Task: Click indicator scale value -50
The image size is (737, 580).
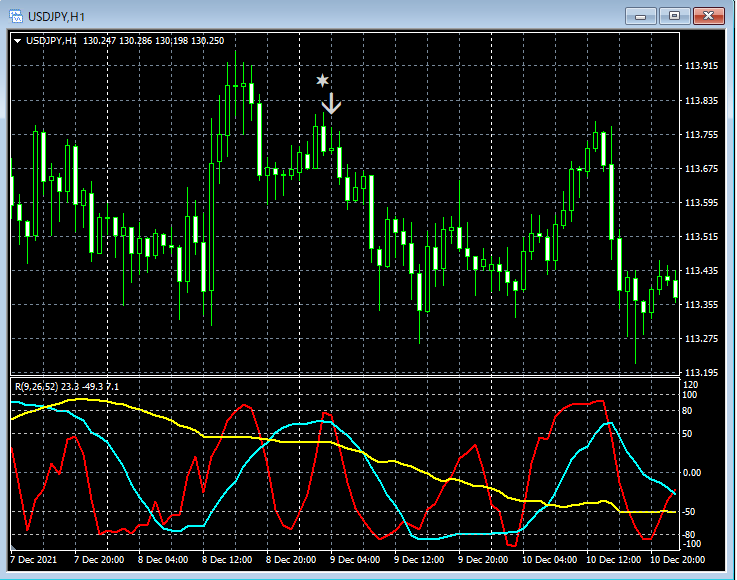Action: (x=688, y=511)
